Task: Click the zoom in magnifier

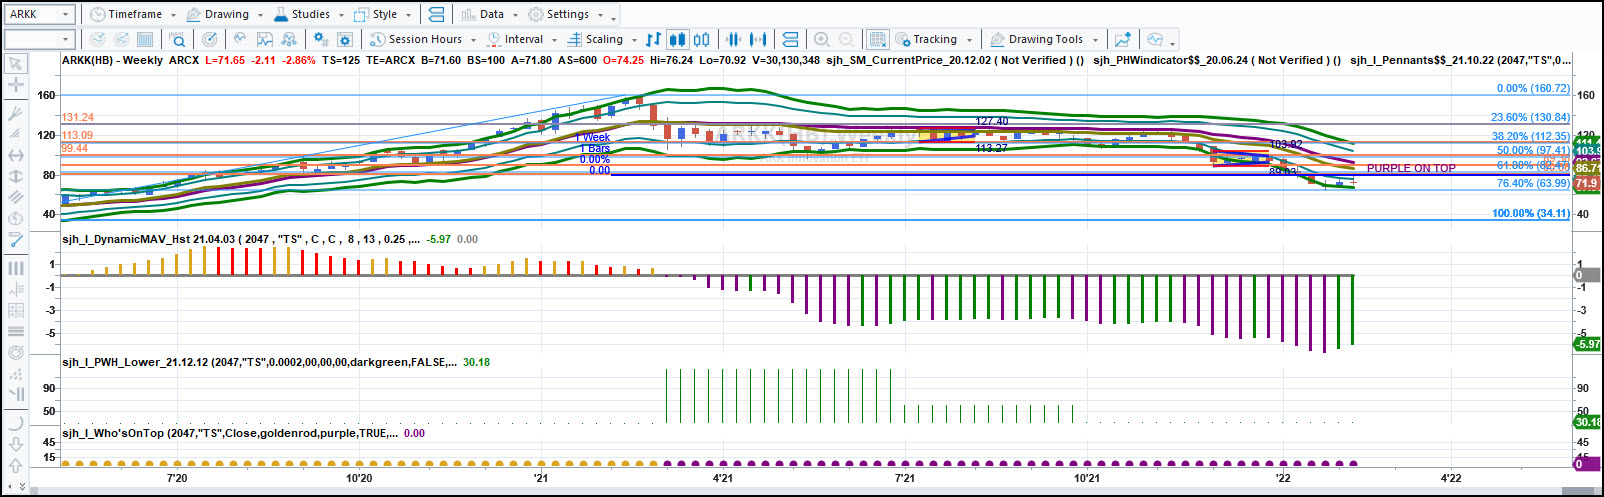Action: tap(822, 39)
